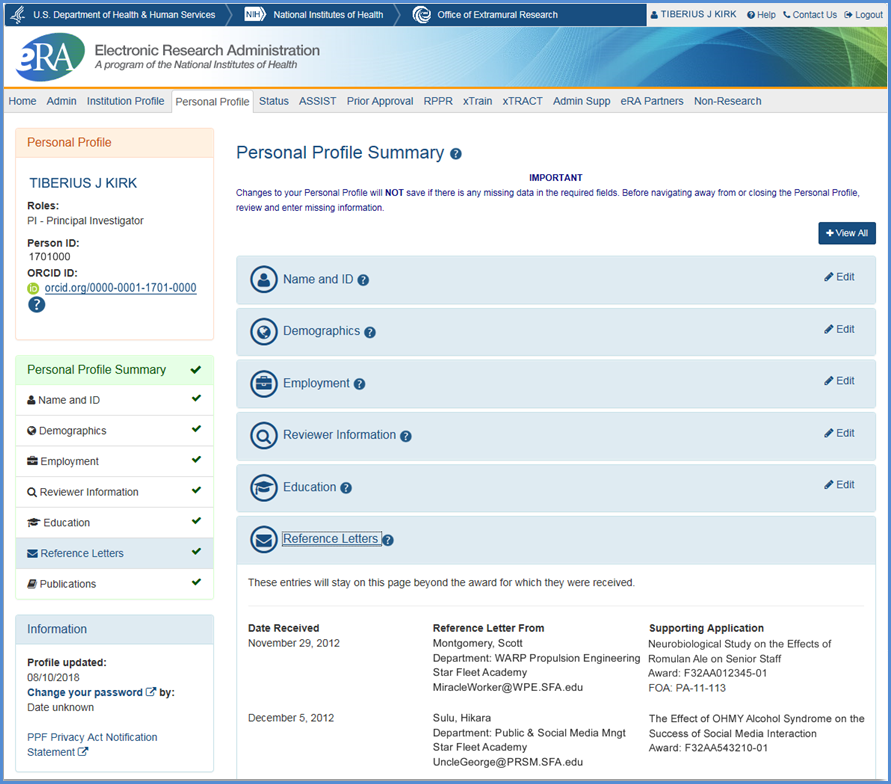Image resolution: width=891 pixels, height=784 pixels.
Task: Select Personal Profile Summary in sidebar
Action: (x=114, y=370)
